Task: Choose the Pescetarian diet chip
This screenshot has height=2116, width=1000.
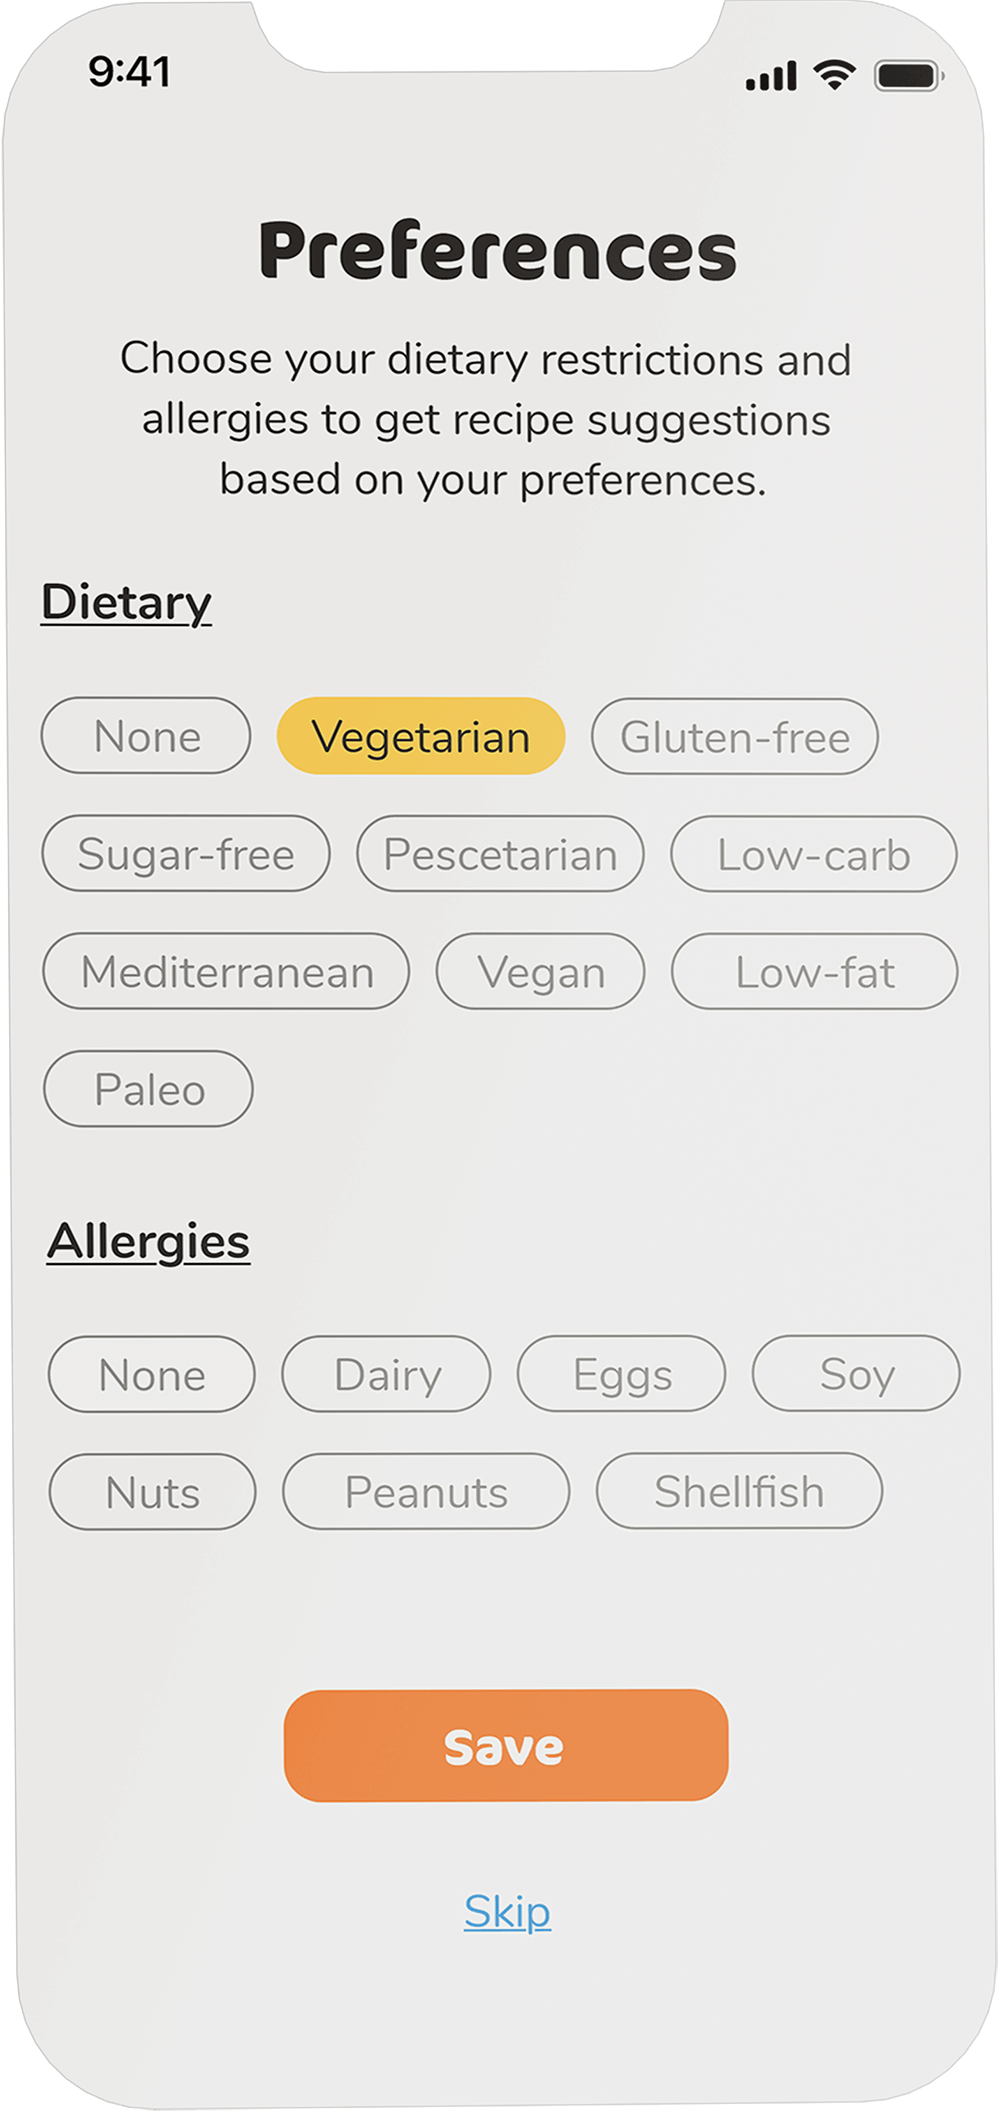Action: point(500,854)
